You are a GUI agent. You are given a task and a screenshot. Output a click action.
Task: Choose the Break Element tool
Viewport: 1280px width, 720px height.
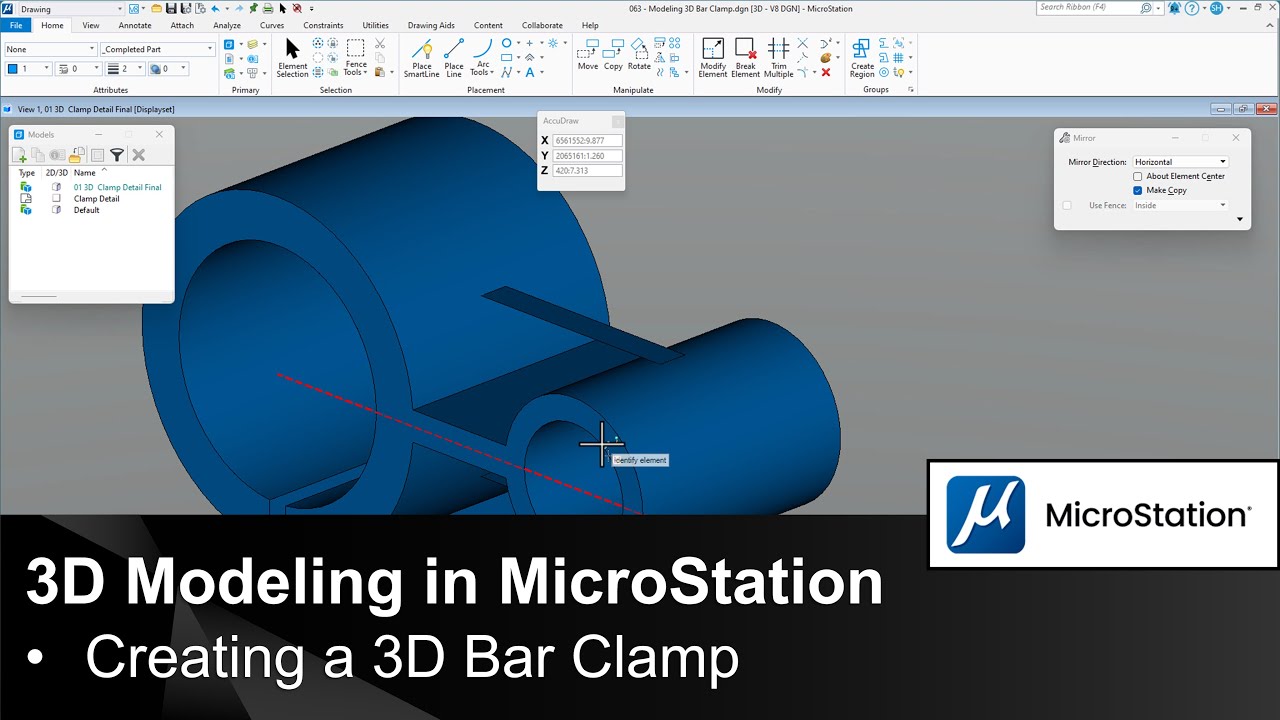click(745, 58)
